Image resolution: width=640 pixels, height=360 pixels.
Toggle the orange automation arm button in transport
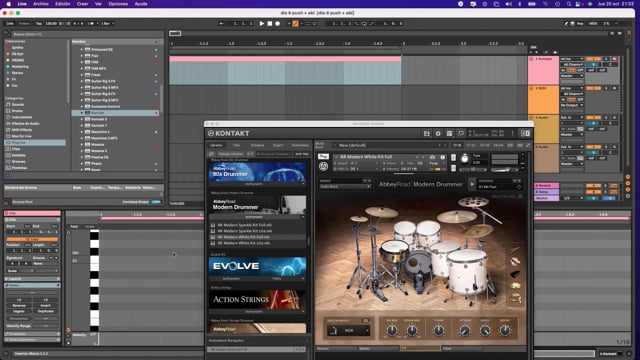tap(295, 24)
